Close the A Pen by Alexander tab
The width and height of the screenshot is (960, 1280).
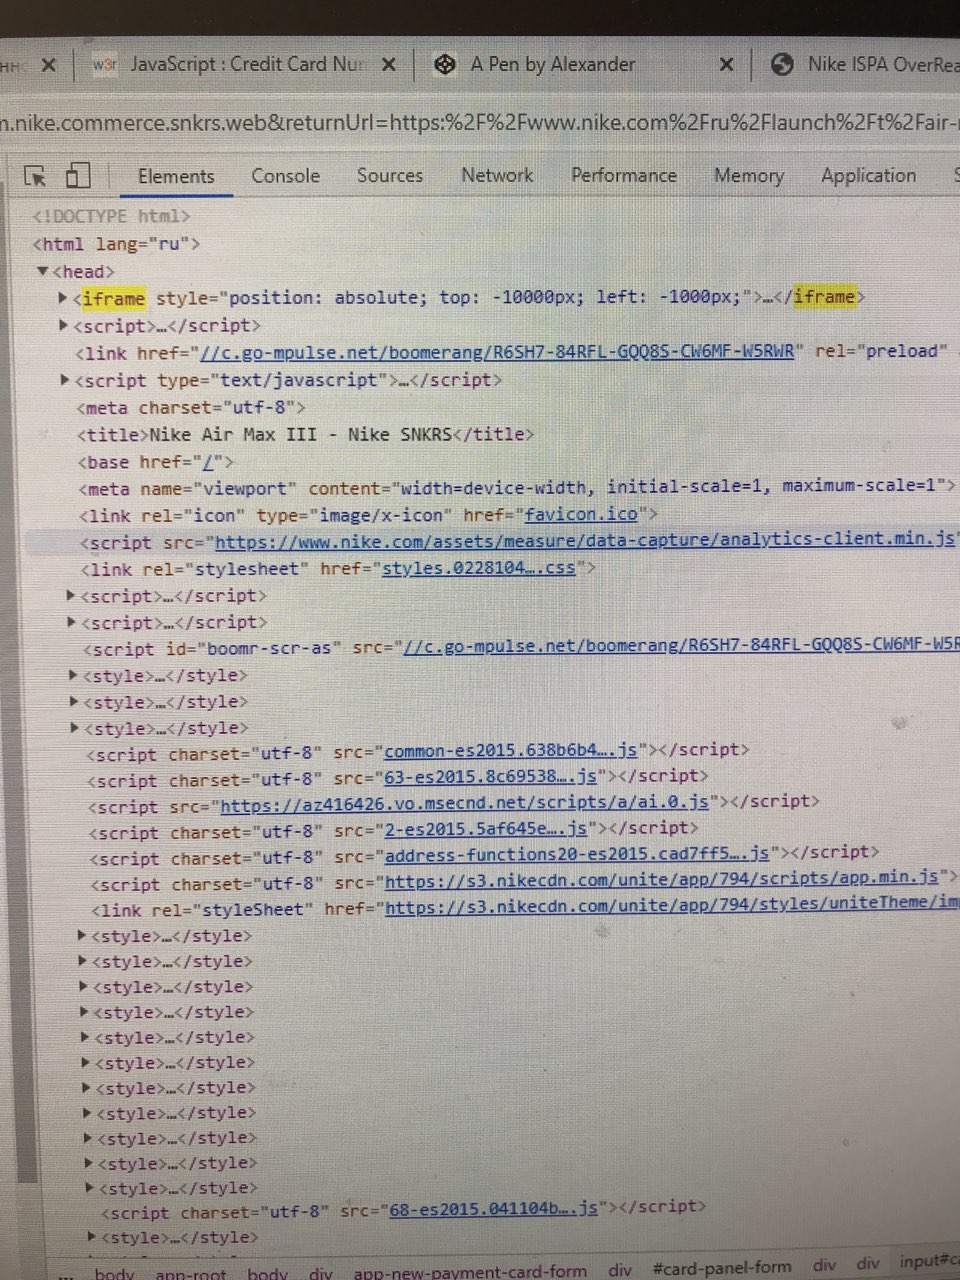tap(727, 65)
